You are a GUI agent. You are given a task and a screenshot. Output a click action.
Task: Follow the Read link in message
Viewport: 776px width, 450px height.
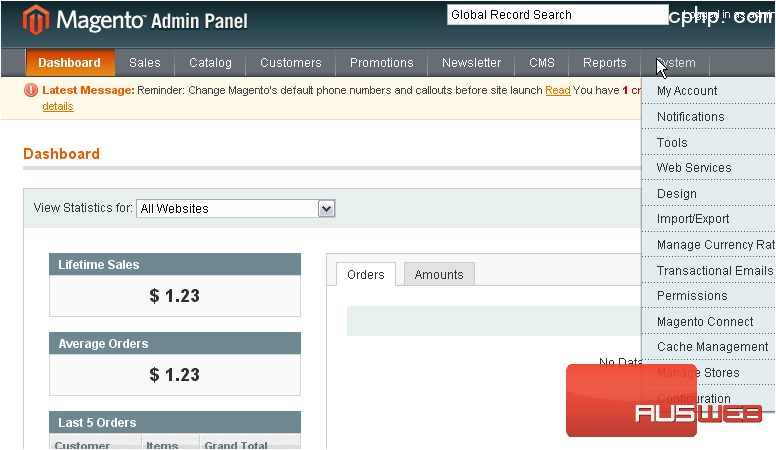click(x=558, y=90)
